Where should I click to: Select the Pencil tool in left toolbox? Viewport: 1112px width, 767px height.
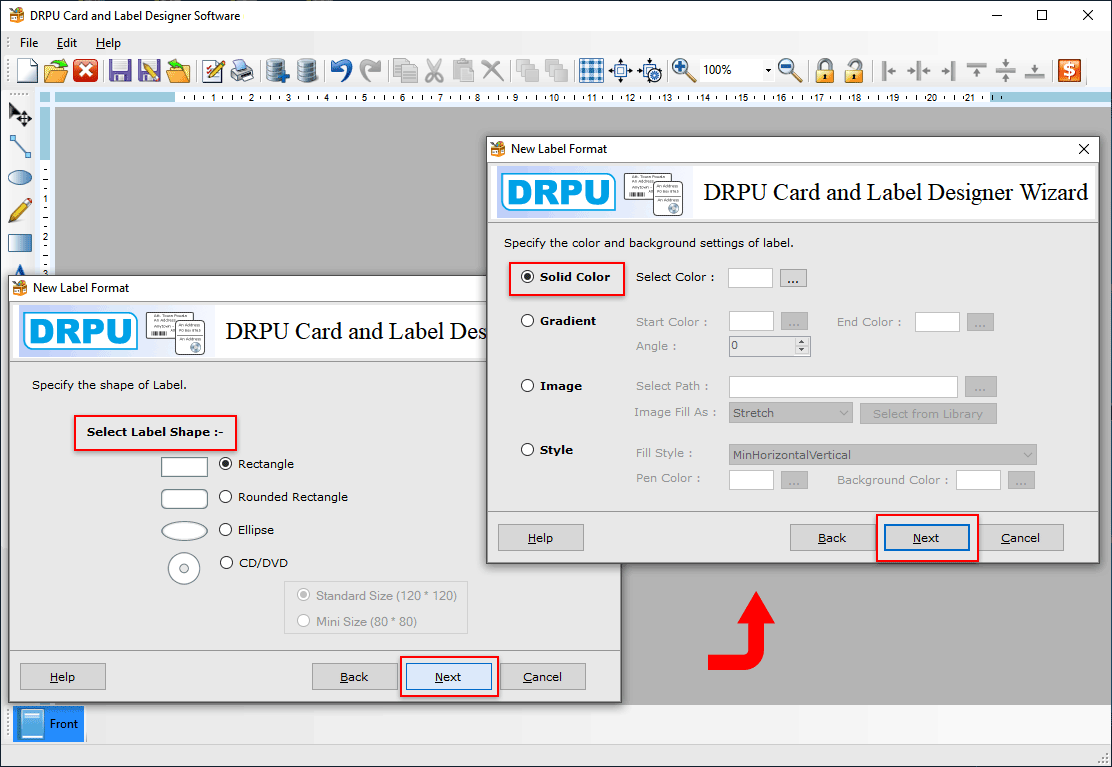20,210
